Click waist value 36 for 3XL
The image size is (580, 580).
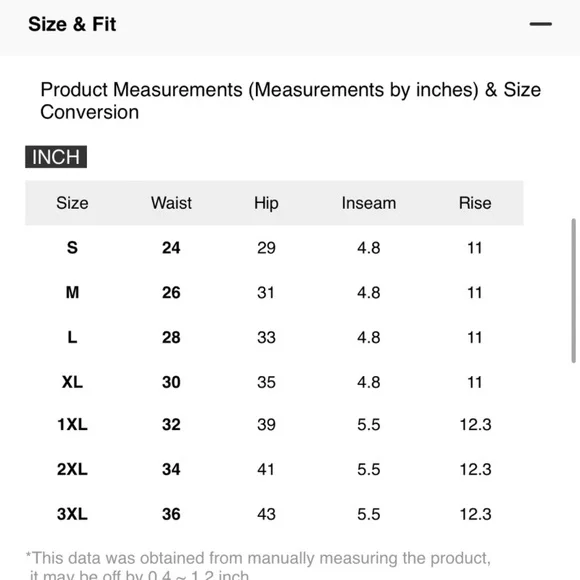pyautogui.click(x=171, y=514)
